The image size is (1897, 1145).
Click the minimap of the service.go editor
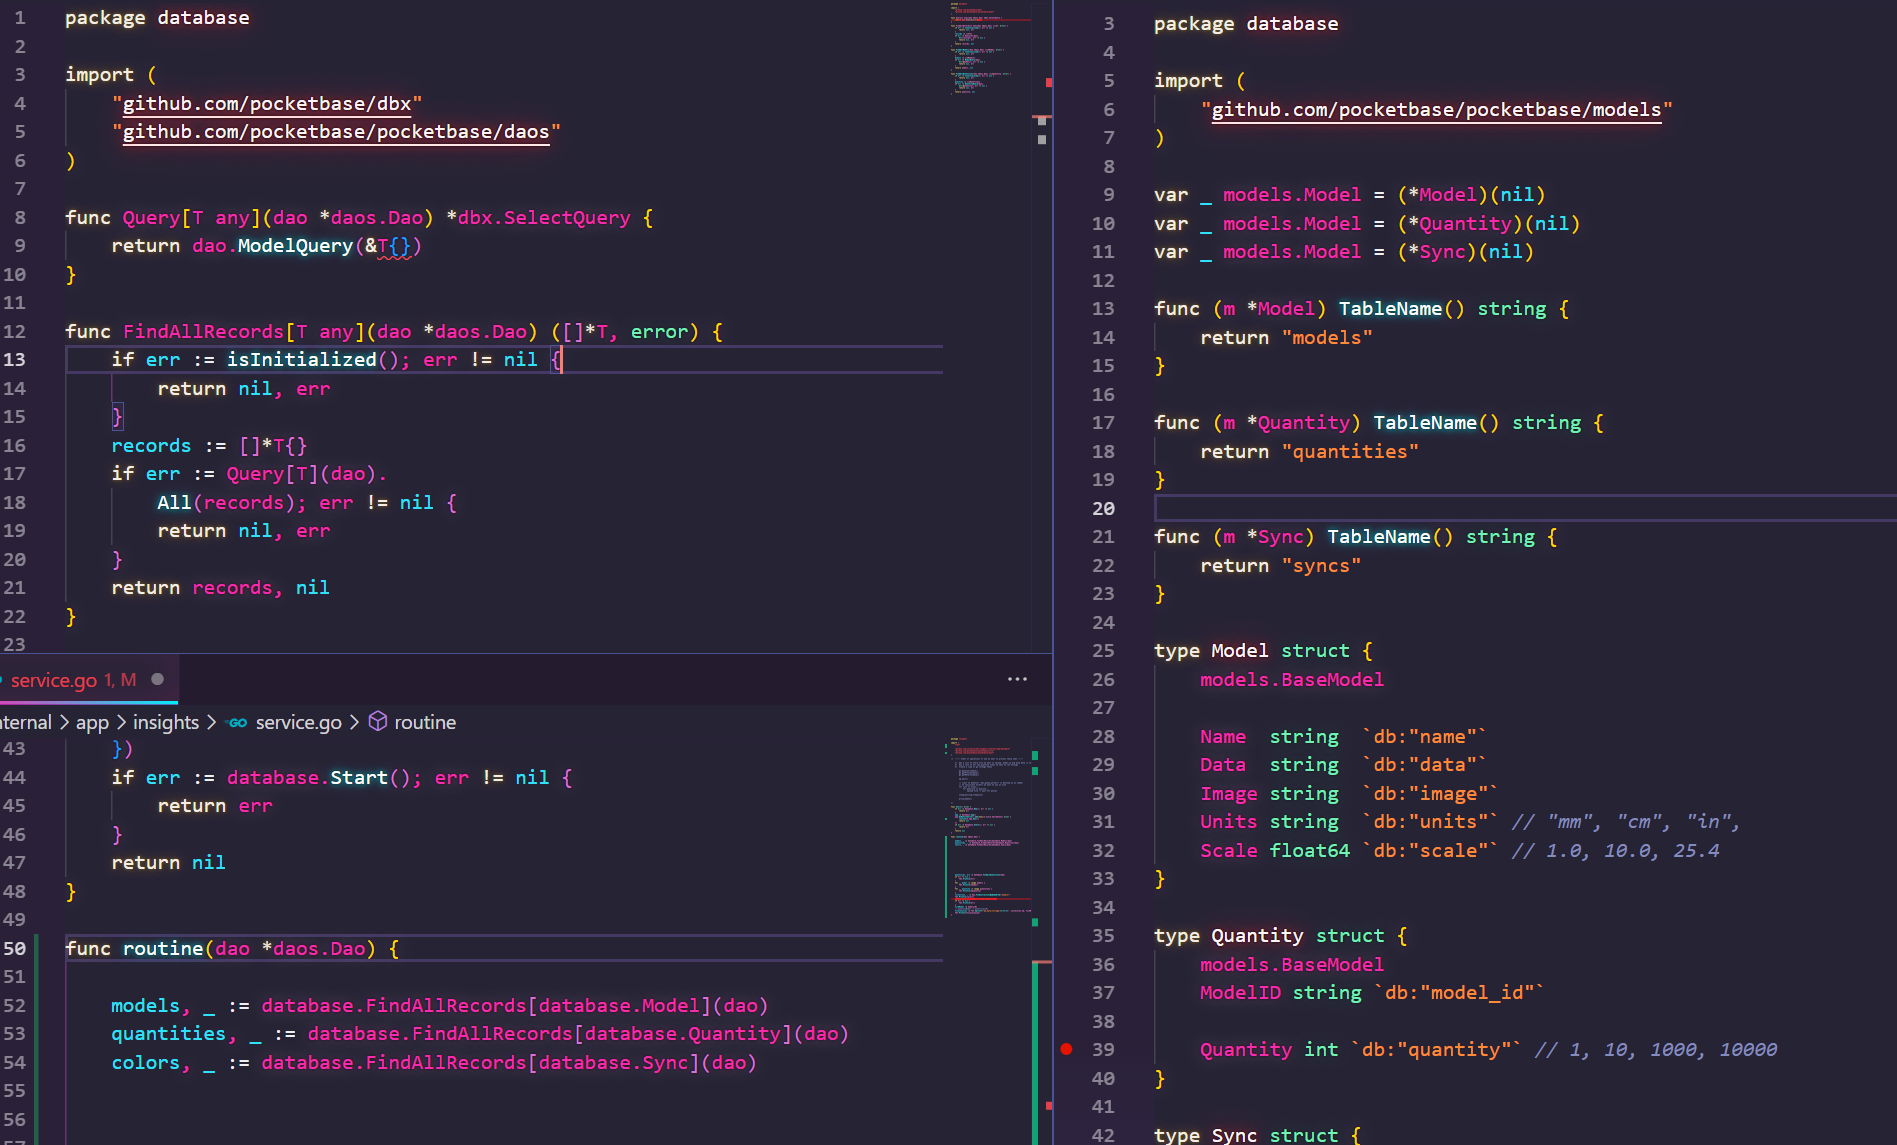pyautogui.click(x=990, y=826)
